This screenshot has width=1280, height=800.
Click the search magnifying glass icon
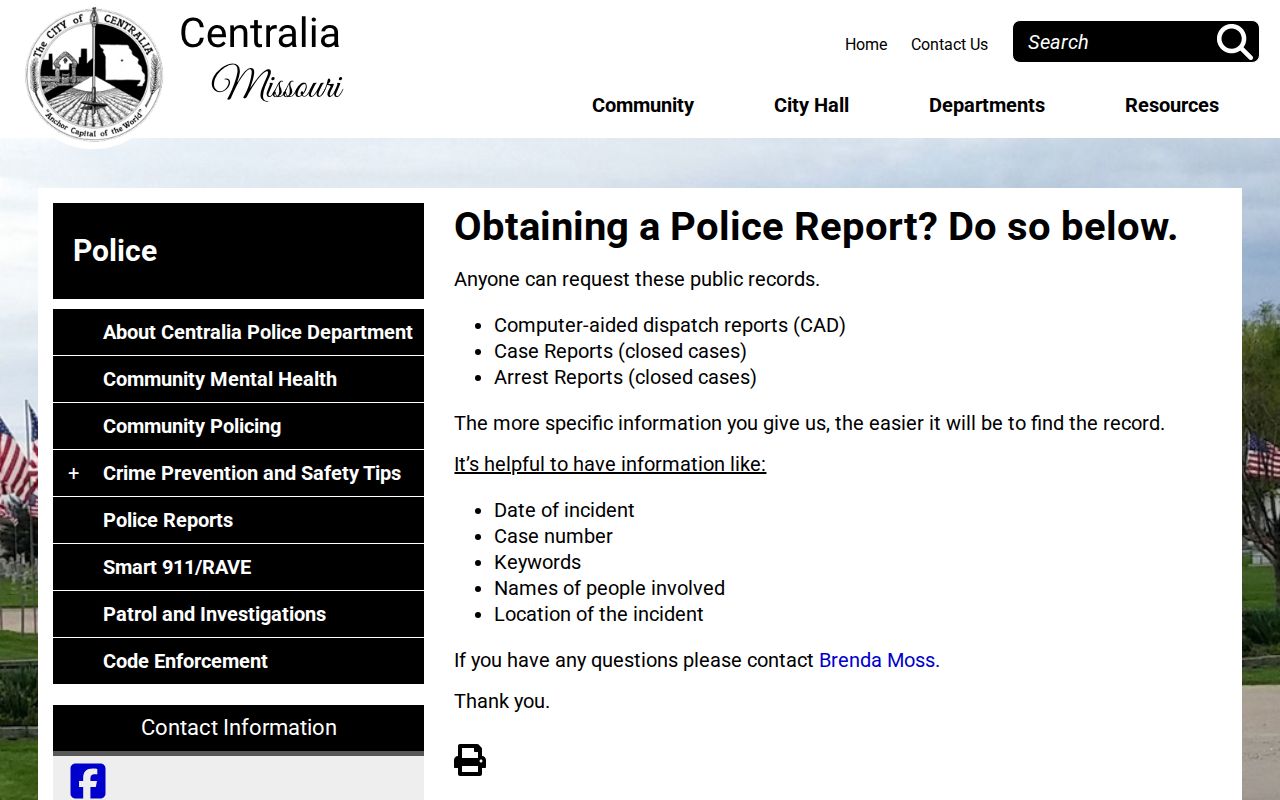[x=1235, y=42]
